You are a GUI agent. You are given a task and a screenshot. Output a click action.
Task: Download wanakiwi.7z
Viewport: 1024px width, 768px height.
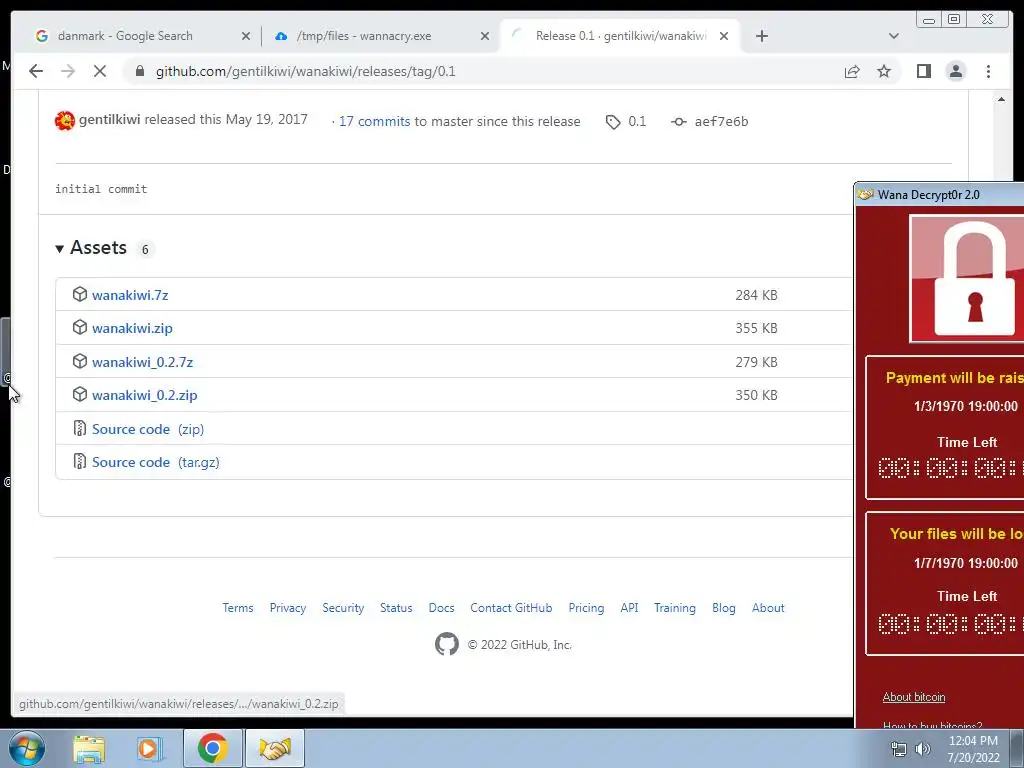pos(130,295)
